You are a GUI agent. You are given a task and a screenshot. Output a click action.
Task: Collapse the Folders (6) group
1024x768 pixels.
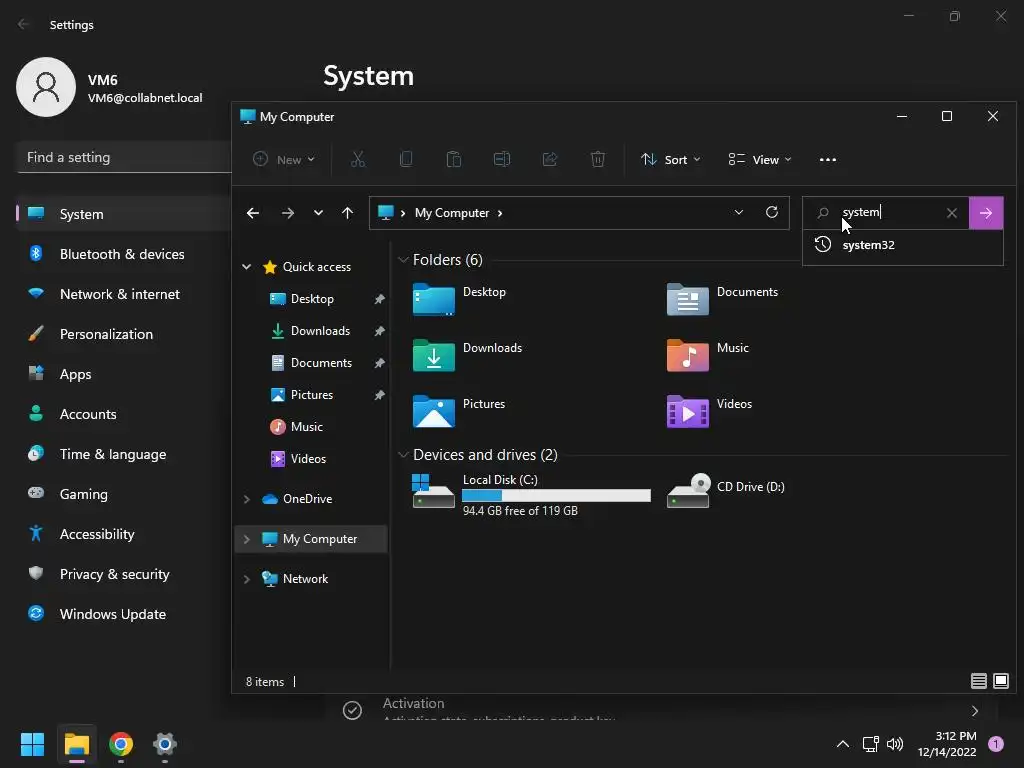pos(403,260)
